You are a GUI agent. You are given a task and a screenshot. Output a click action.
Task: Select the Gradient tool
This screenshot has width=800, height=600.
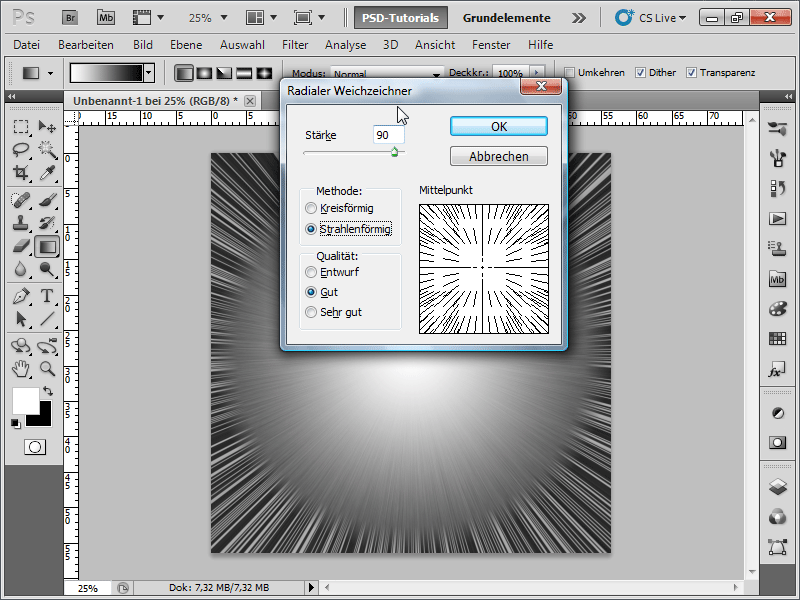[x=47, y=247]
